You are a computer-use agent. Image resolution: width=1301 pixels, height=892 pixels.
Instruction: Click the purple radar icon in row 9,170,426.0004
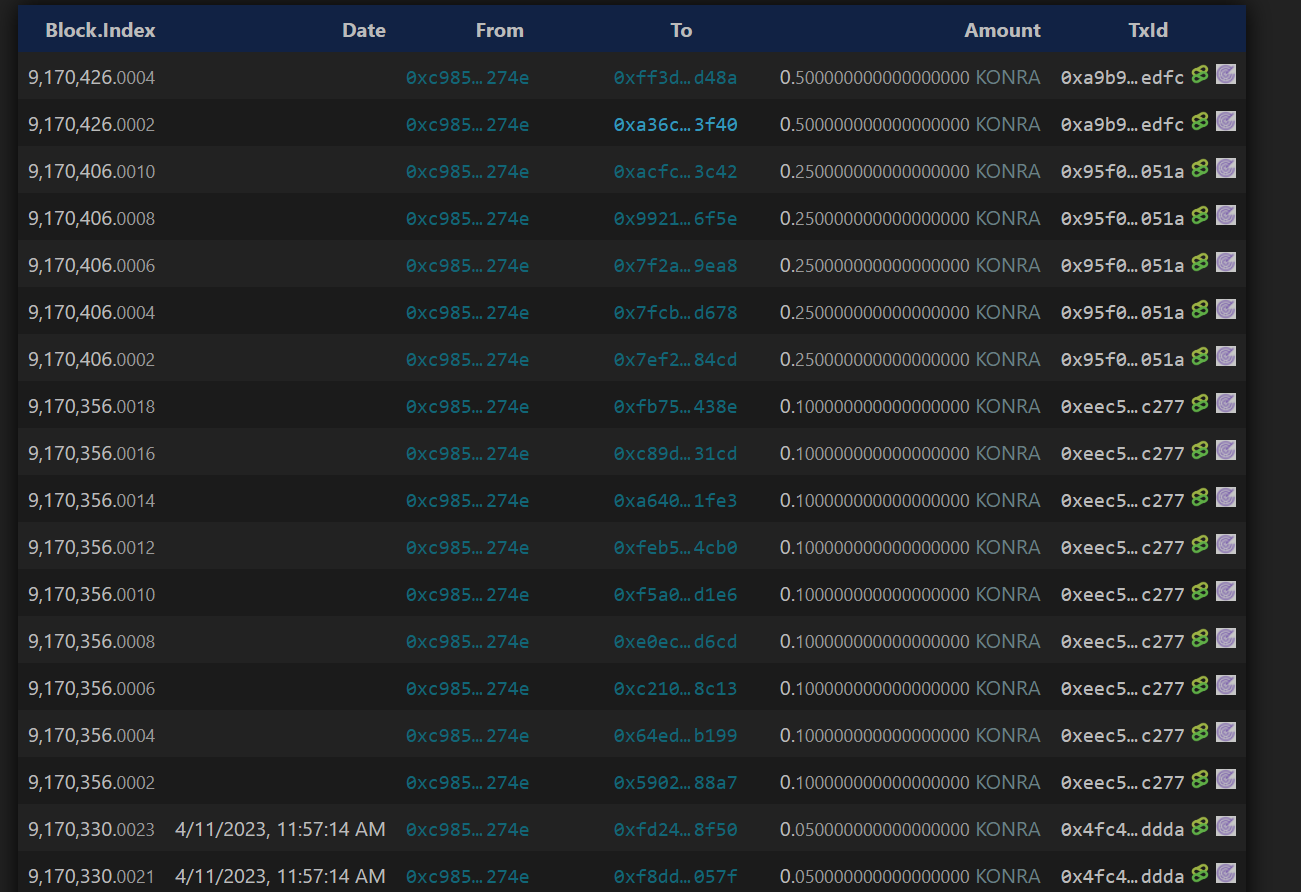1226,74
